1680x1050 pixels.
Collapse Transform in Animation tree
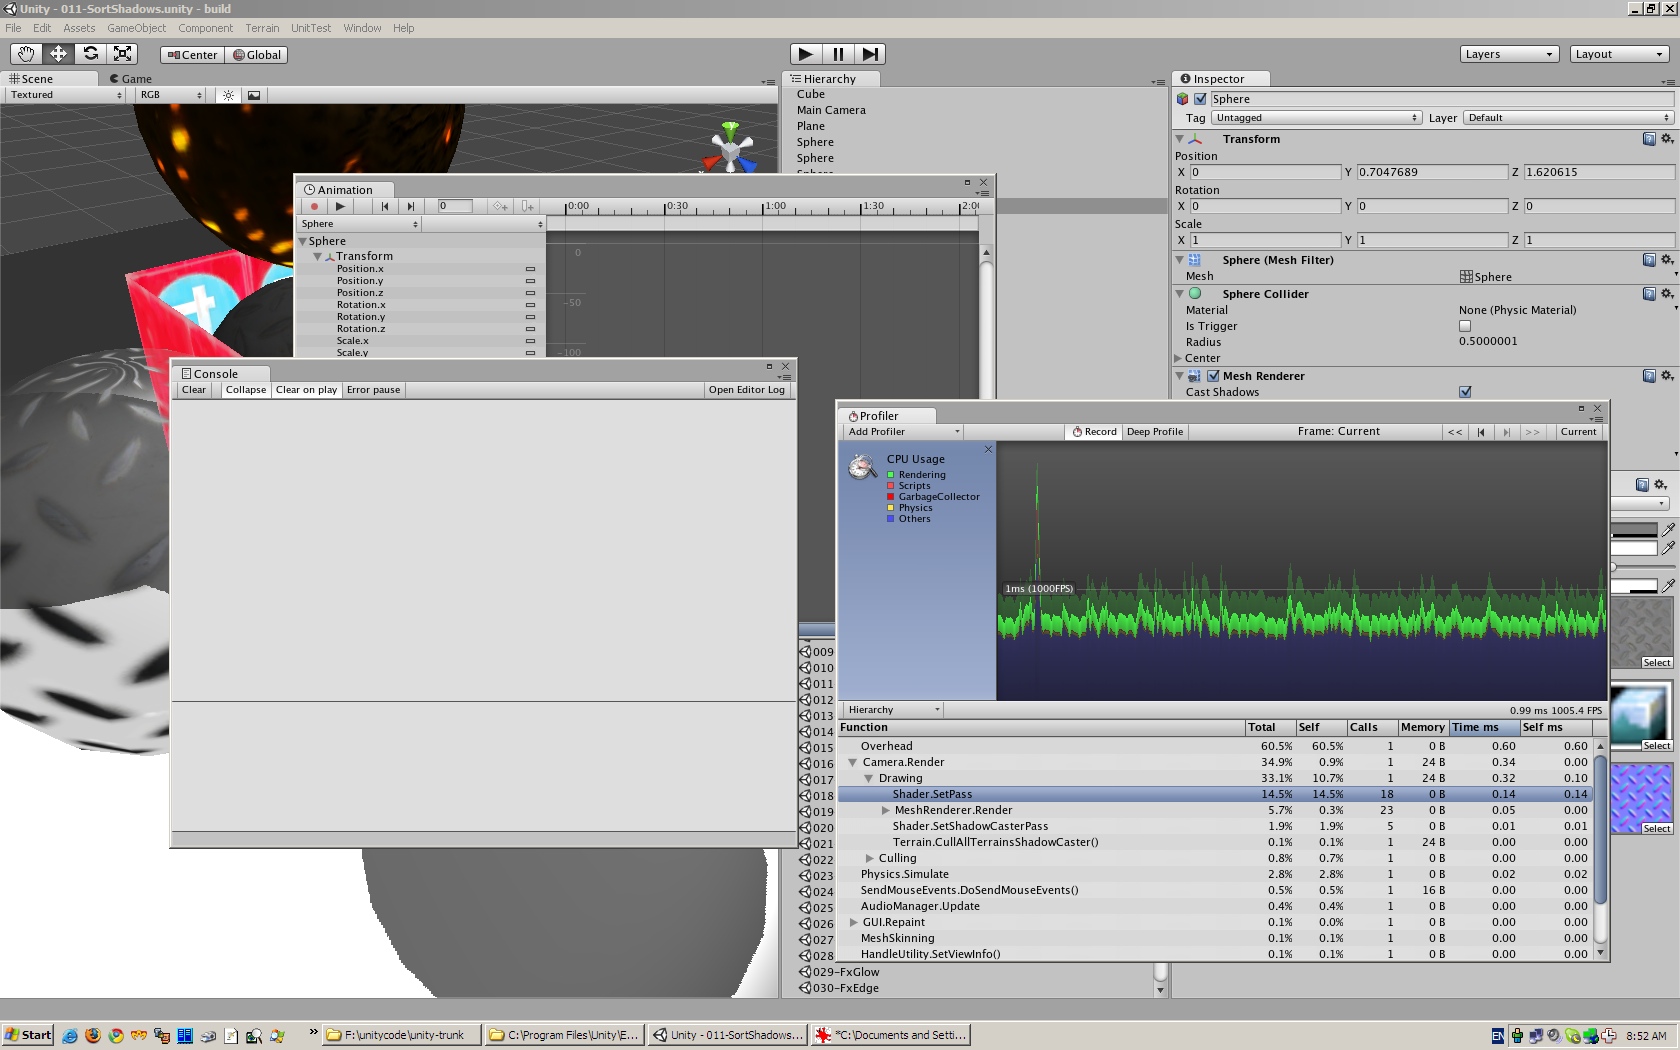pyautogui.click(x=317, y=256)
